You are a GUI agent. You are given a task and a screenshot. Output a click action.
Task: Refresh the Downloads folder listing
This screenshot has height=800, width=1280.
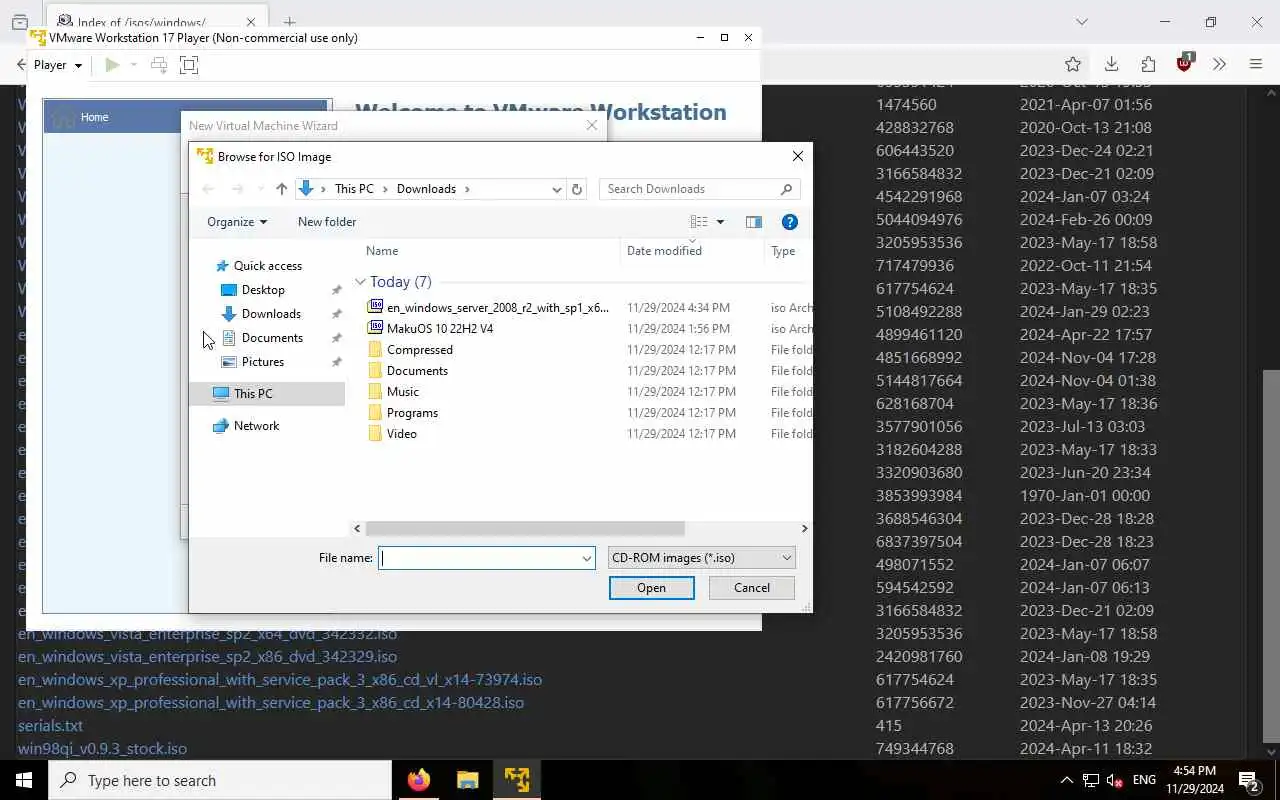click(576, 189)
